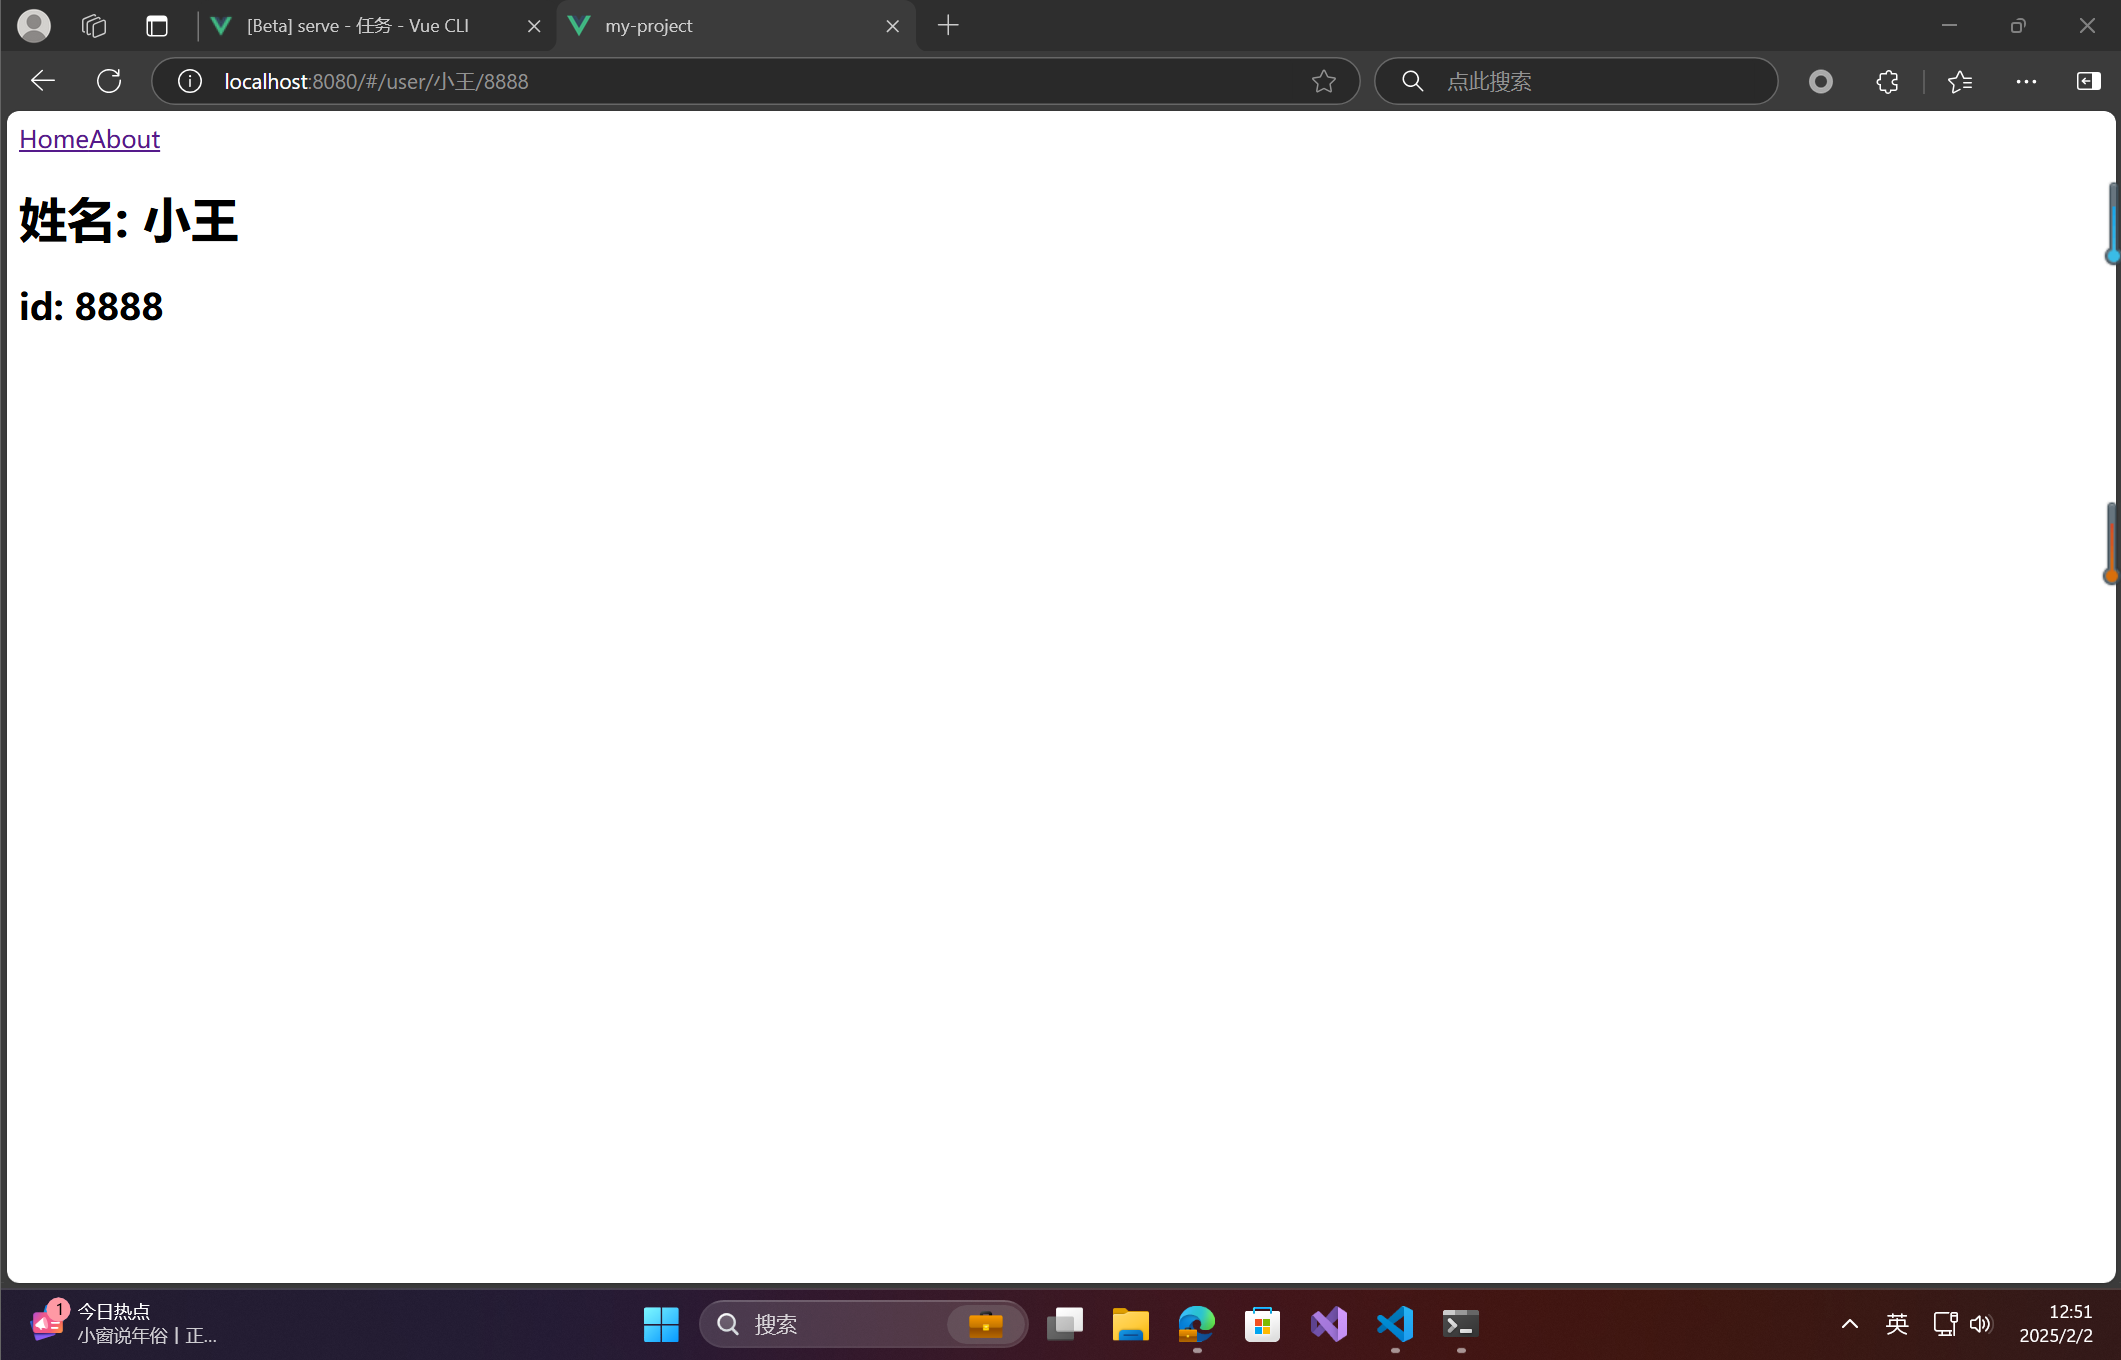Open the settings and more menu

pyautogui.click(x=2026, y=81)
